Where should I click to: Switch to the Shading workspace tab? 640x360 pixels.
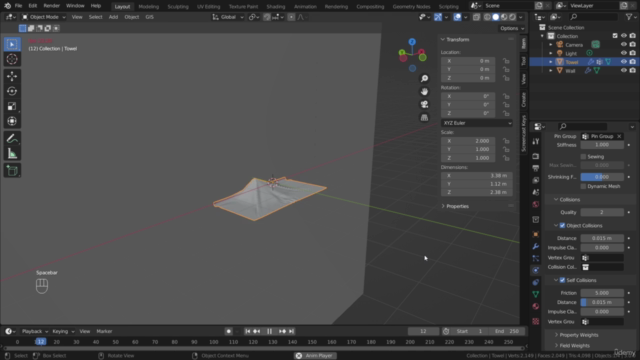276,7
